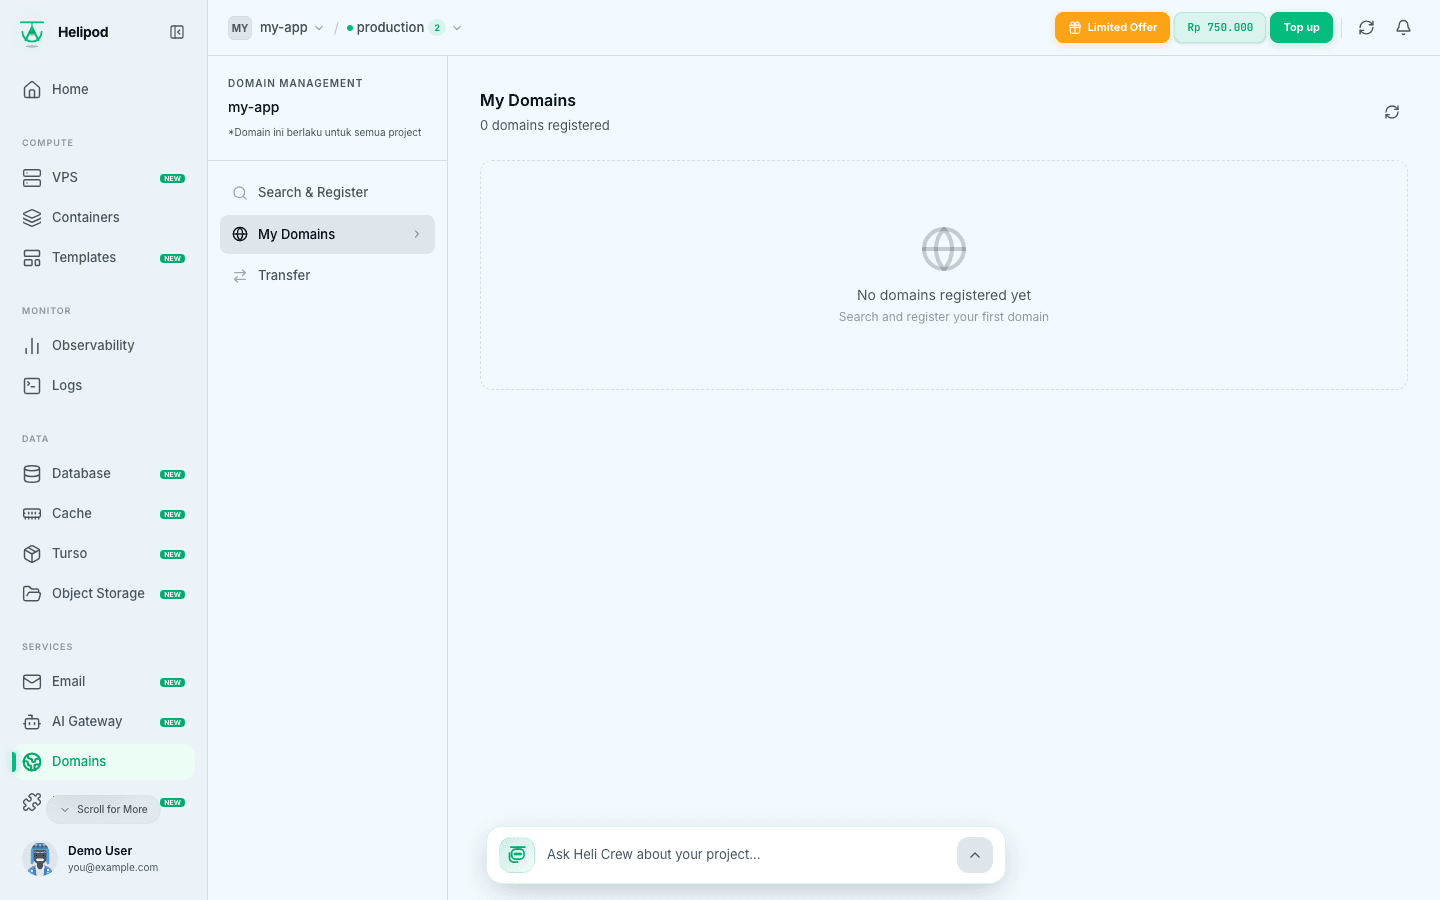1440x900 pixels.
Task: Open the Demo User avatar
Action: [x=40, y=858]
